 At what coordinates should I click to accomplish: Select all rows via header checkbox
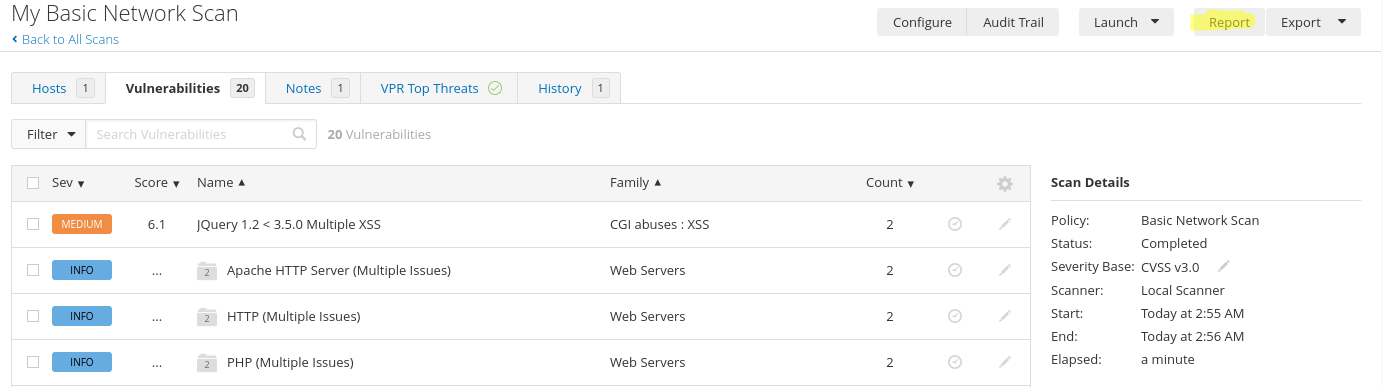[x=33, y=183]
